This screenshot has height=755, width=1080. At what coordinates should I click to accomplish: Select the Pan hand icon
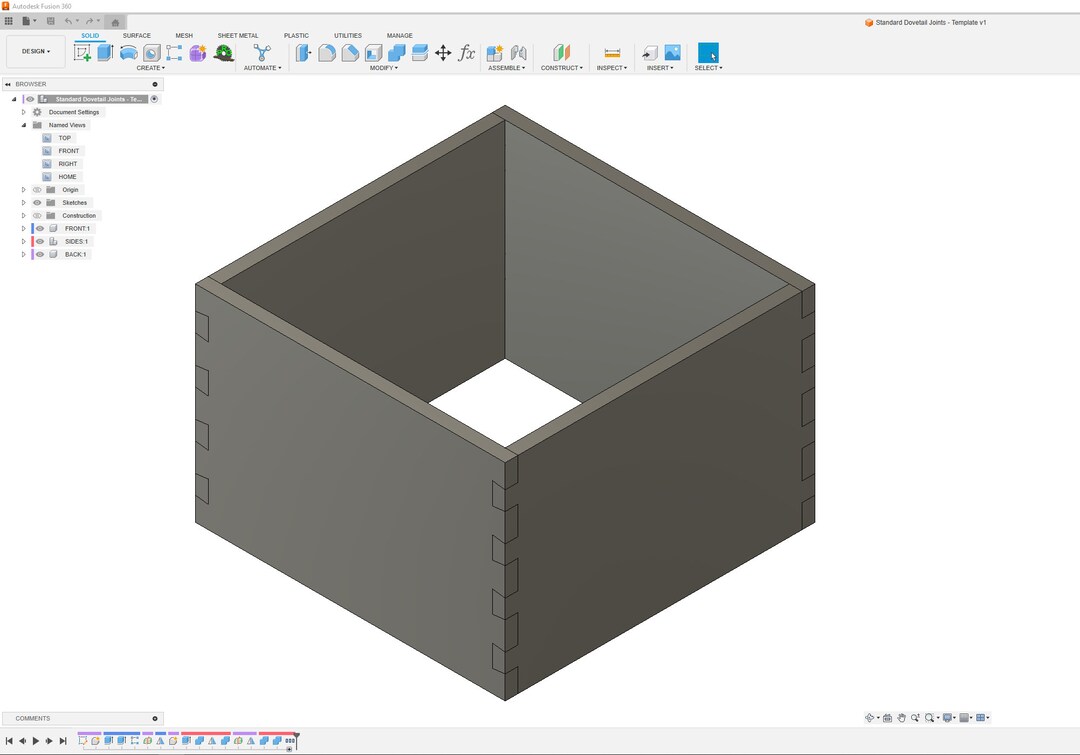901,718
